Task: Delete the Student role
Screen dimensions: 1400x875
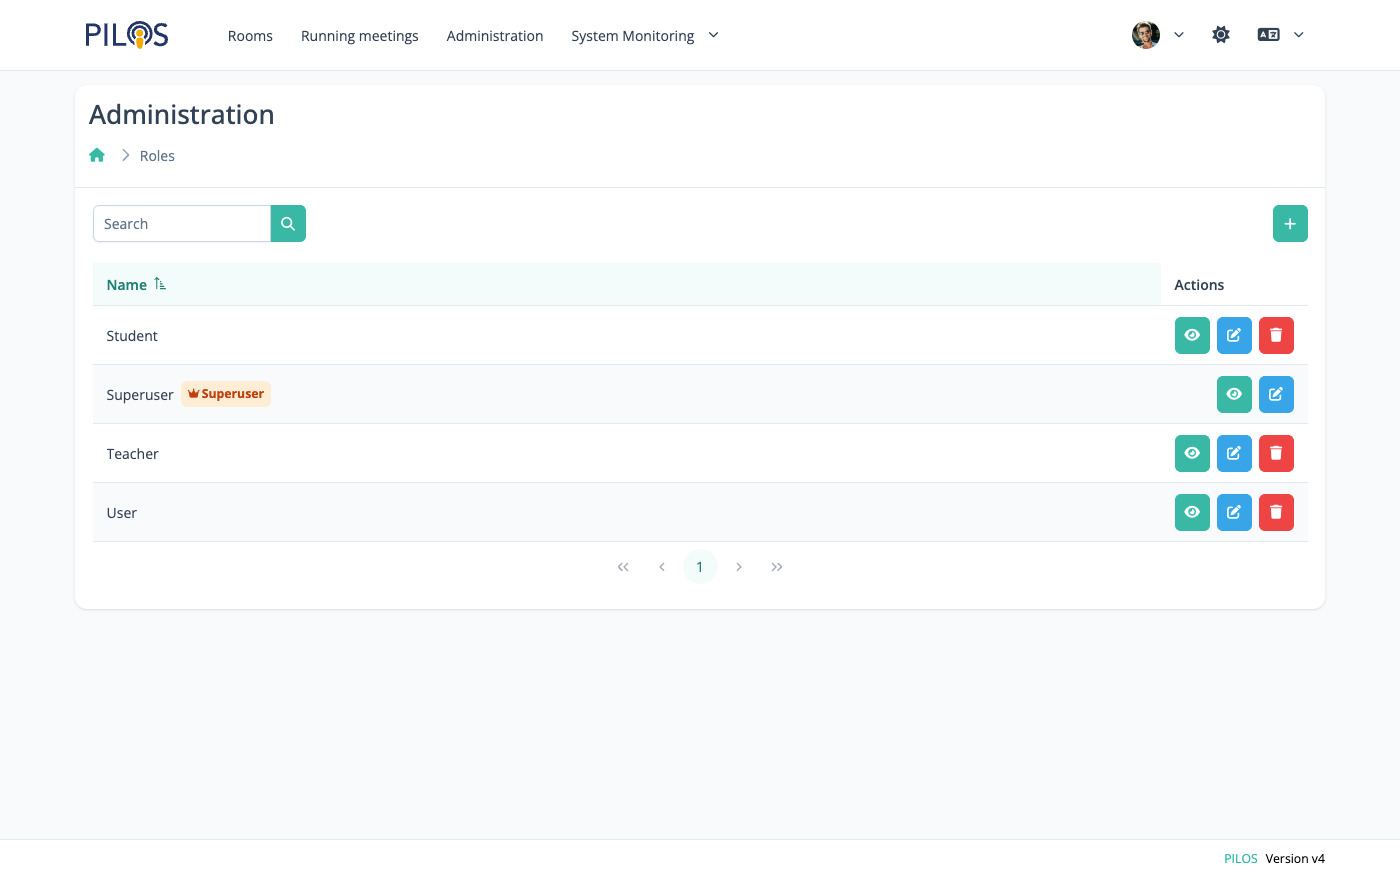Action: 1276,336
